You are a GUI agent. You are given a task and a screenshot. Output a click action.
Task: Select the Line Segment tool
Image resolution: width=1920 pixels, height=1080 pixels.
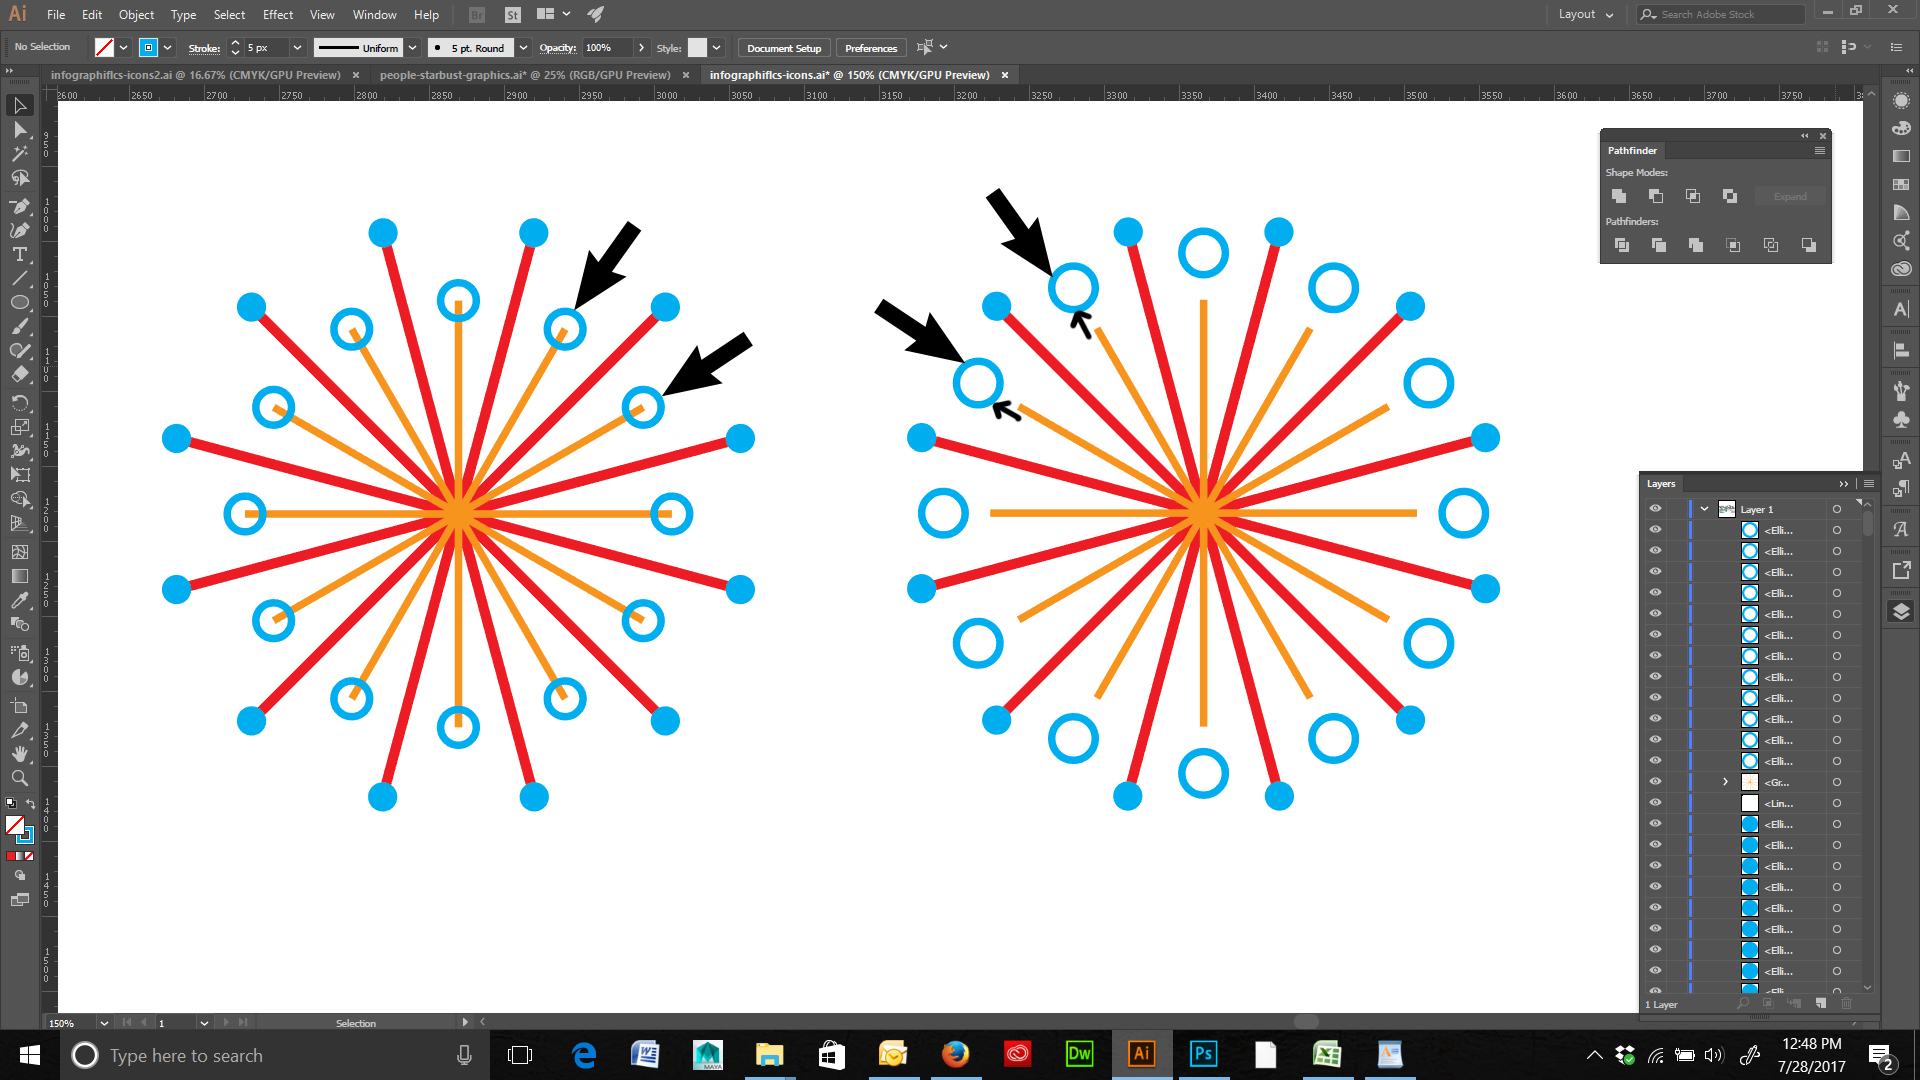click(x=19, y=278)
